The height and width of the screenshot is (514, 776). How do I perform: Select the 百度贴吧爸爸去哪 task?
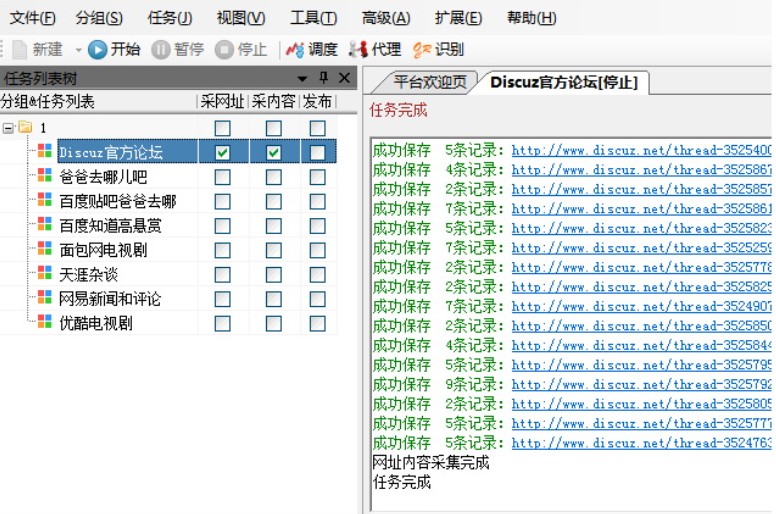[118, 201]
